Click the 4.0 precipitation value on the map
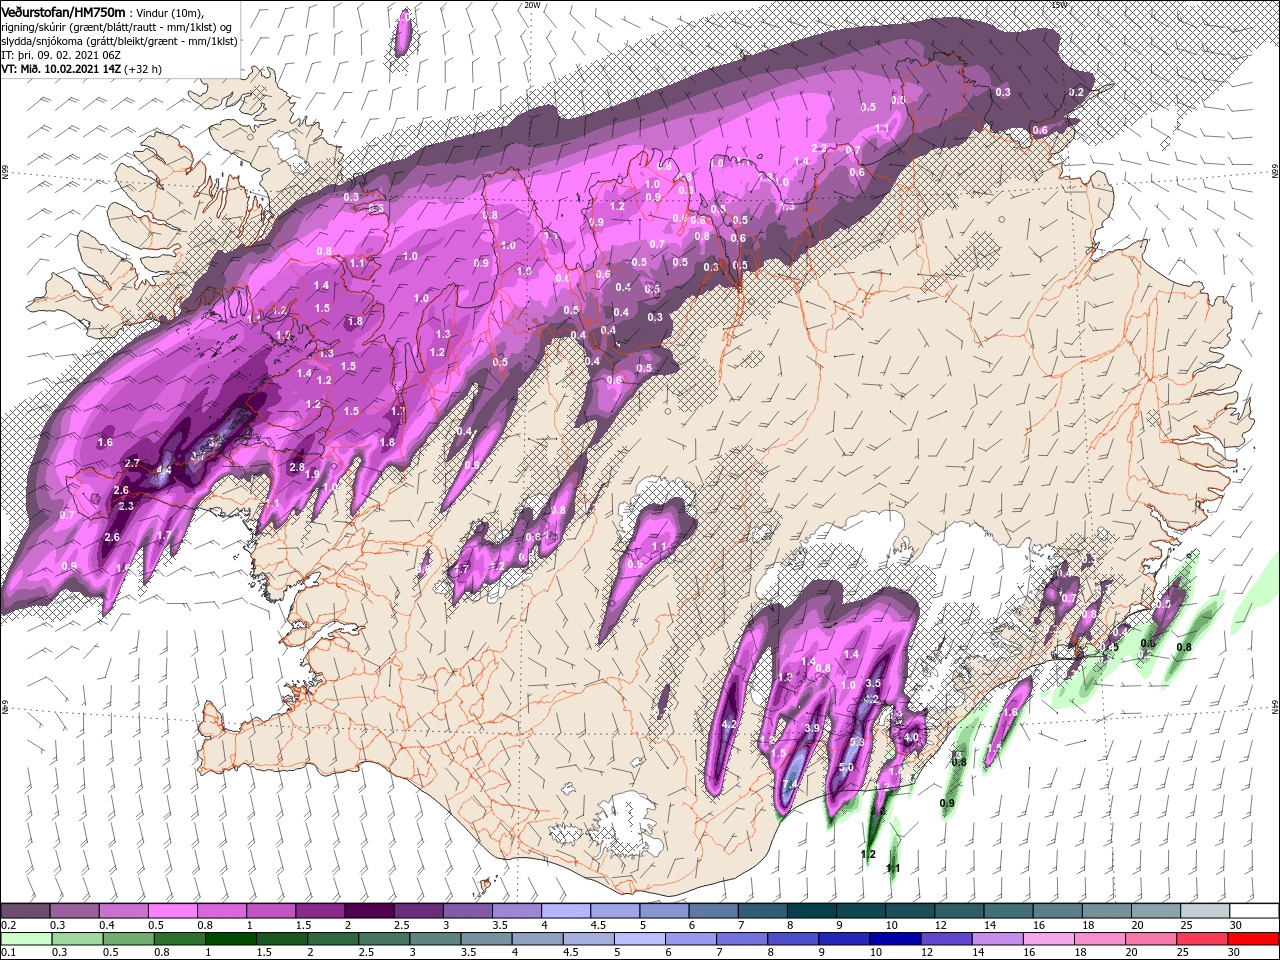The image size is (1280, 960). pos(911,738)
